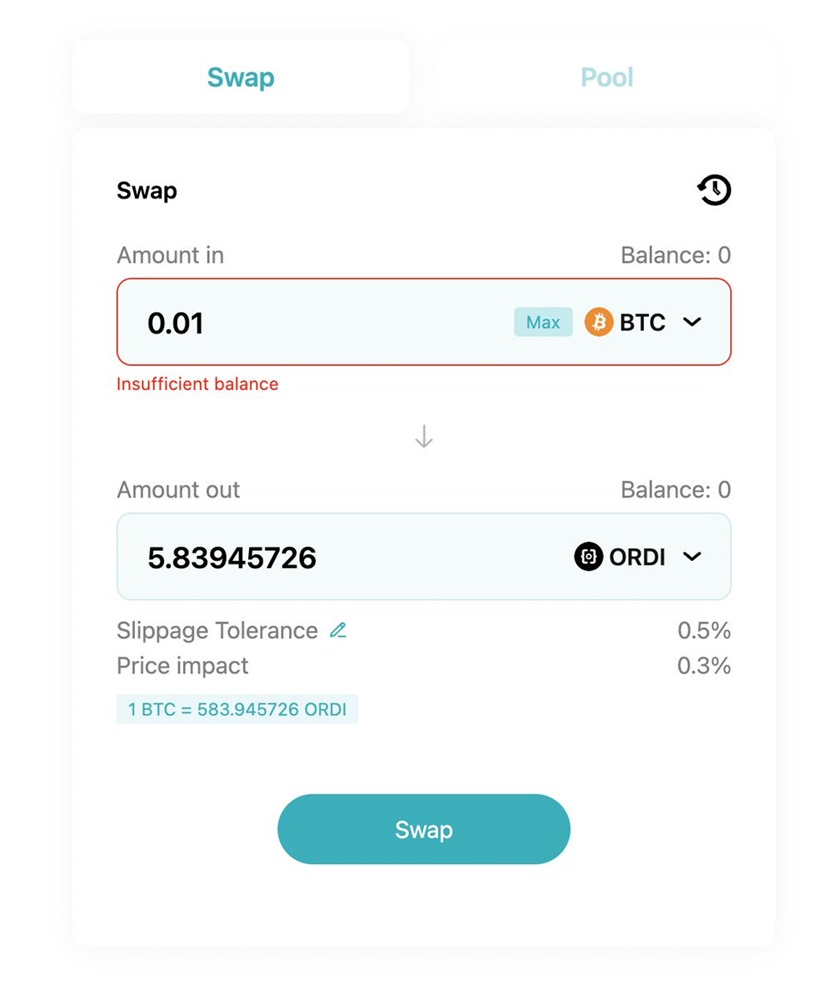Click the down arrow between the amount fields
This screenshot has width=832, height=1000.
tap(424, 437)
